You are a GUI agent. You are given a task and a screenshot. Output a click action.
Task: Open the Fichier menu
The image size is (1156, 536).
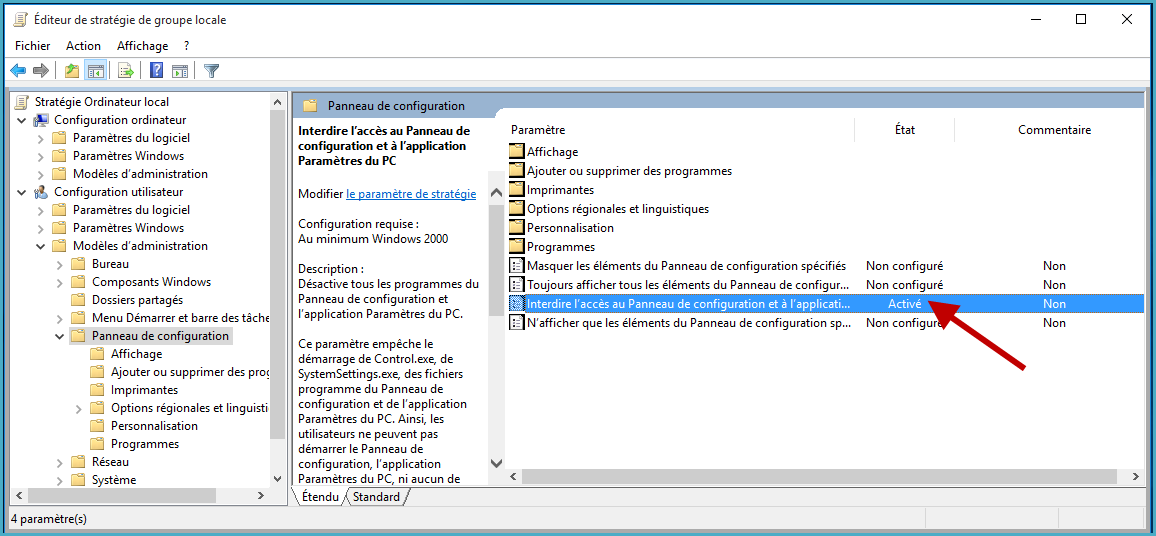coord(32,46)
